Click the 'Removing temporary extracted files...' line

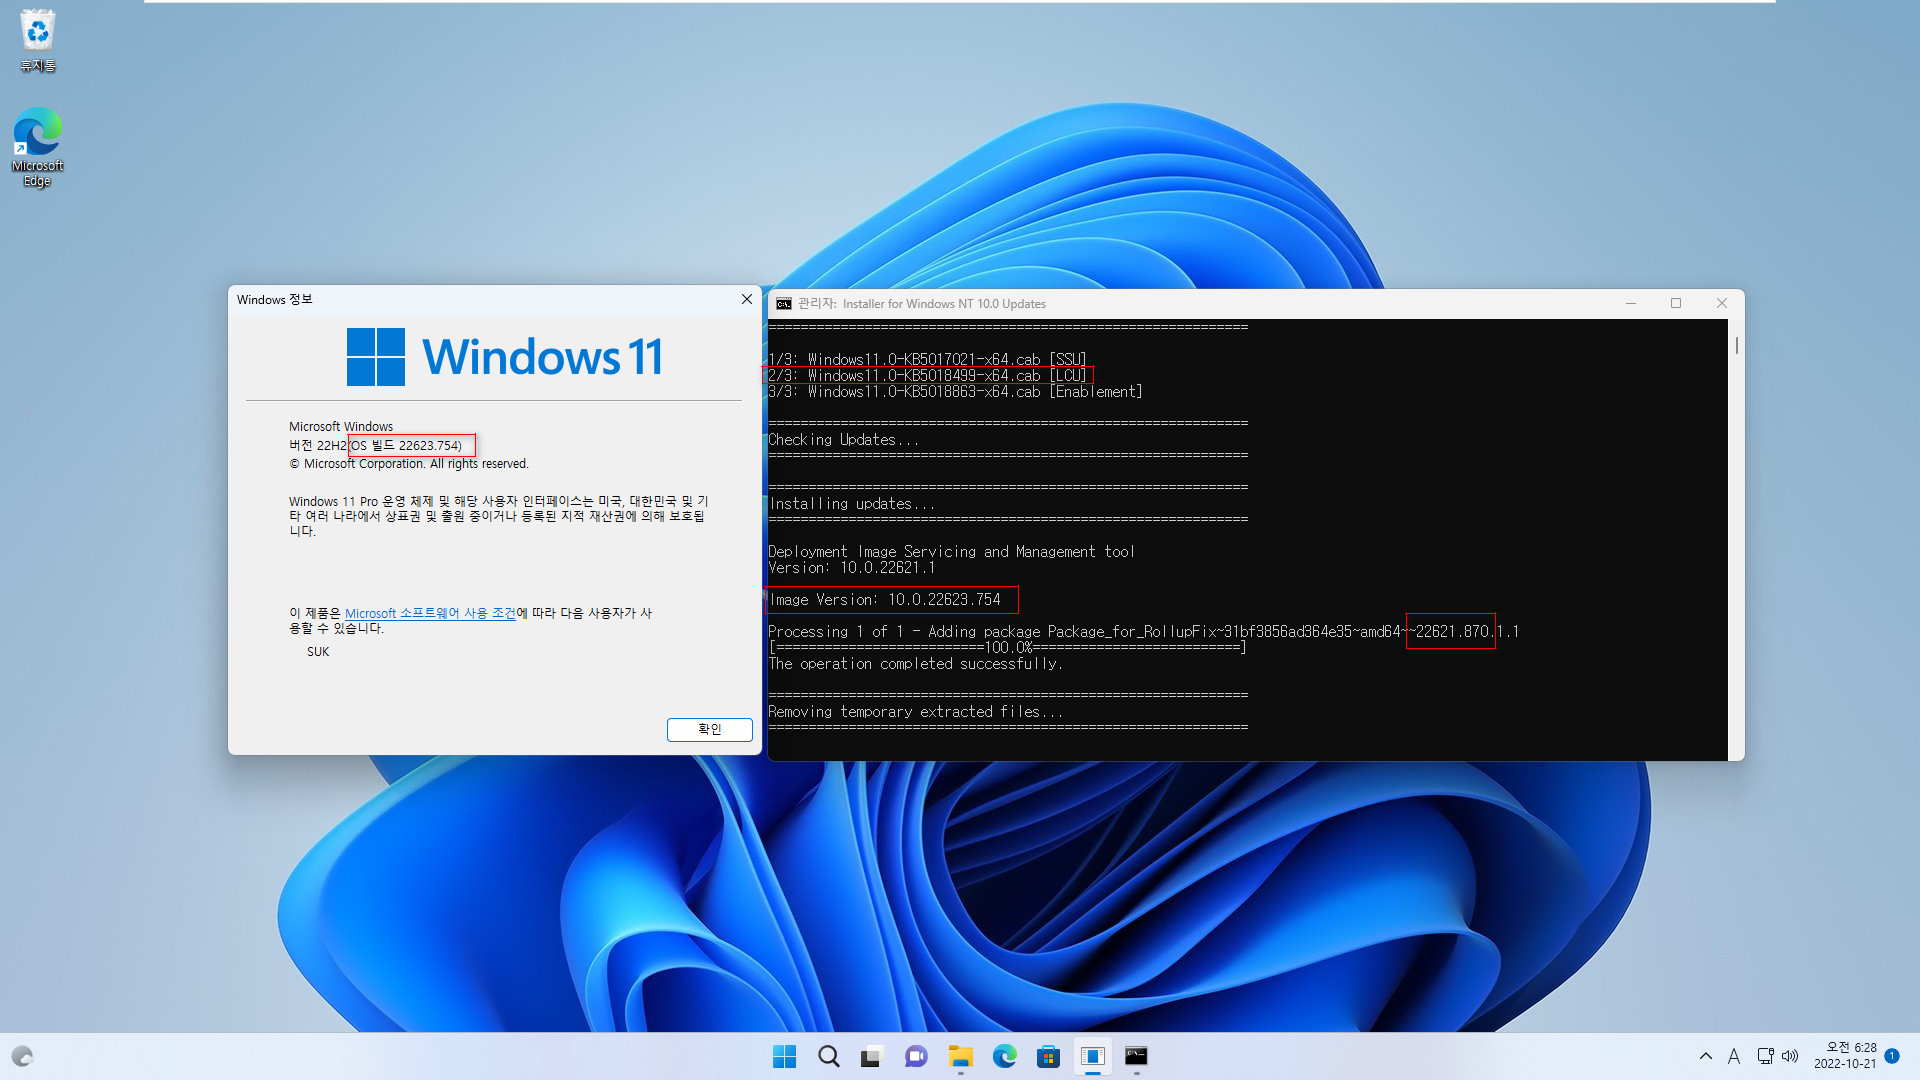click(x=915, y=712)
